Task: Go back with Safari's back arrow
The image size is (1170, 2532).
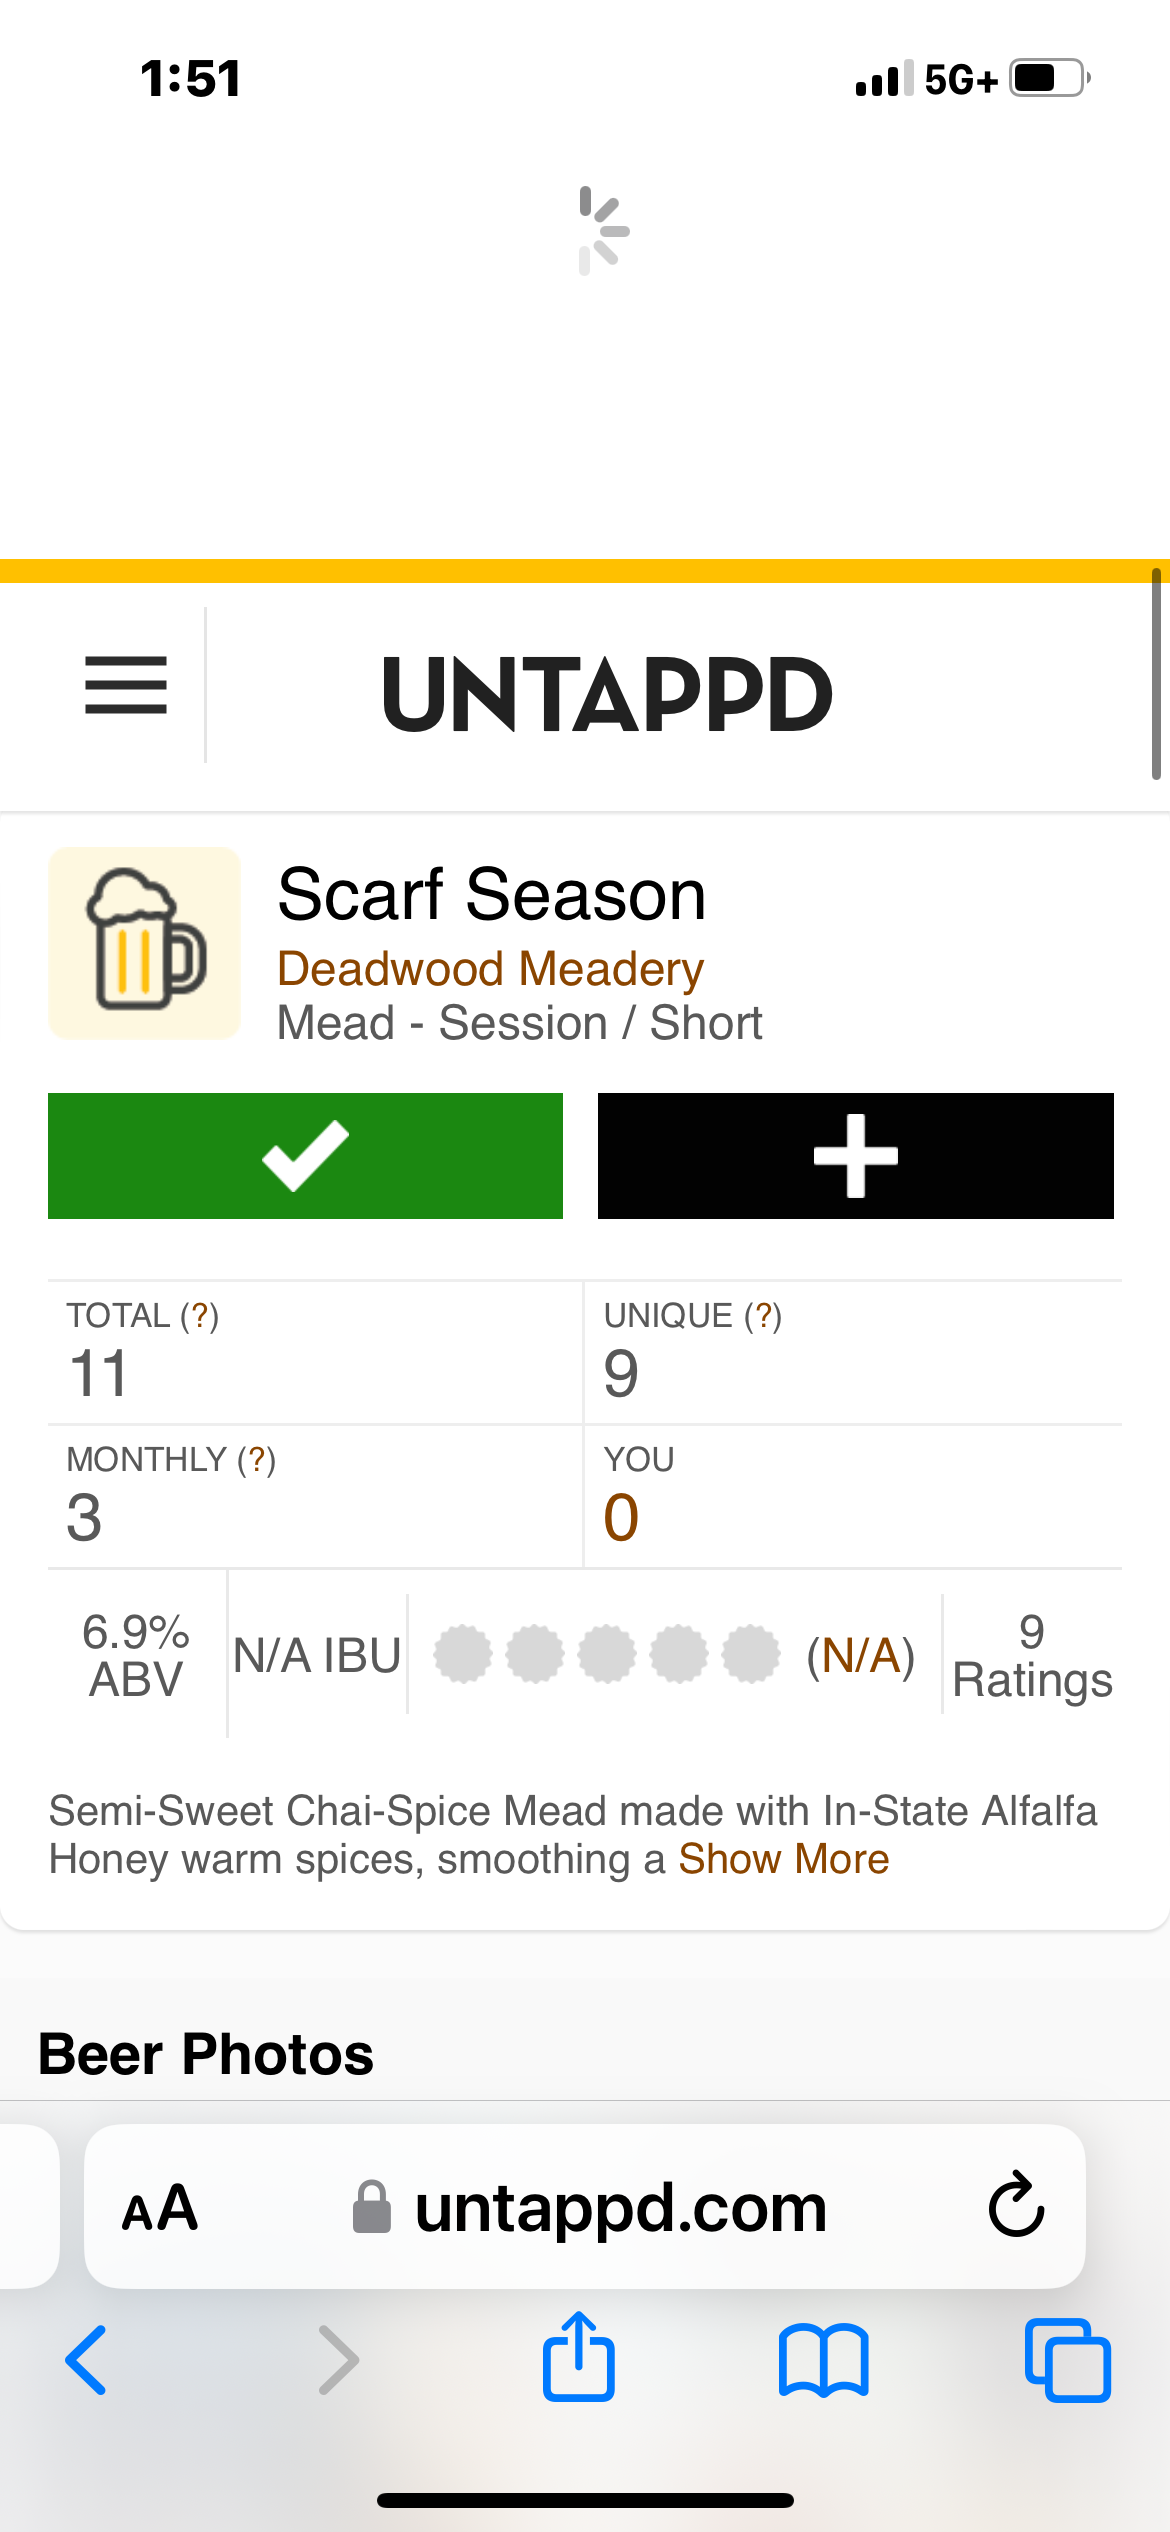Action: pyautogui.click(x=86, y=2360)
